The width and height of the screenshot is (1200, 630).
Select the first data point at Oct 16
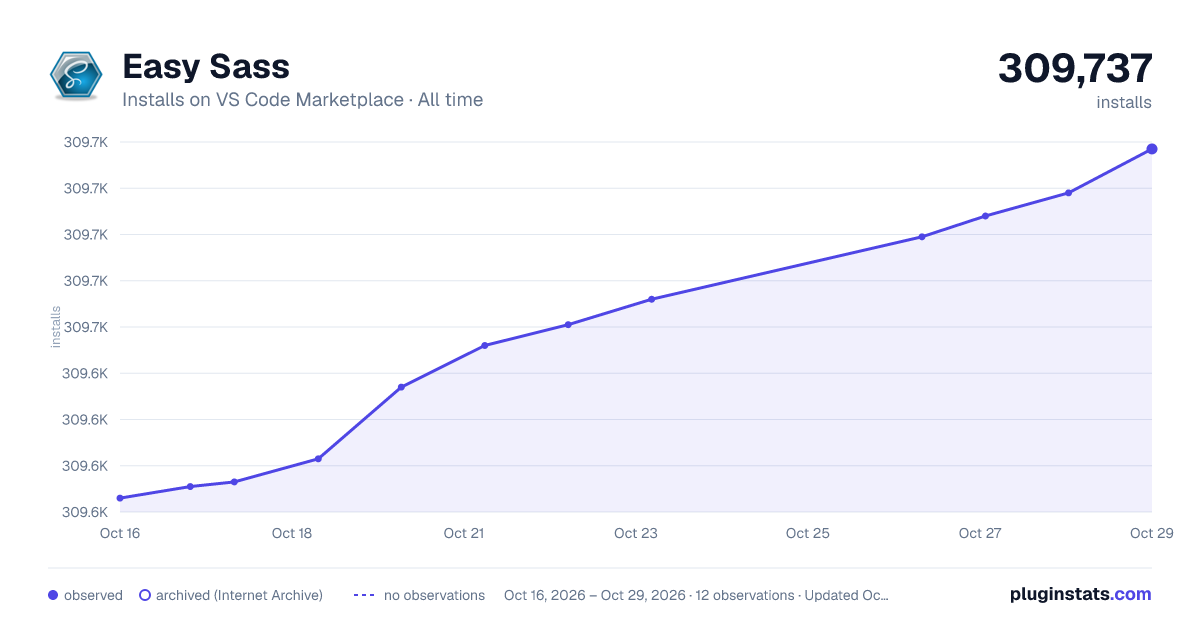pos(120,498)
